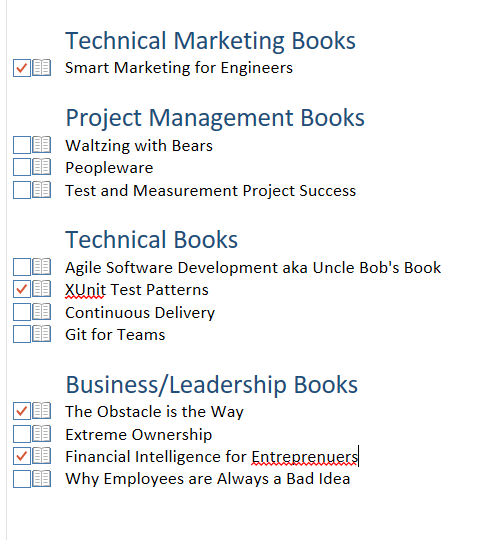
Task: Tick the Test and Measurement Project Success checkbox
Action: (x=22, y=190)
